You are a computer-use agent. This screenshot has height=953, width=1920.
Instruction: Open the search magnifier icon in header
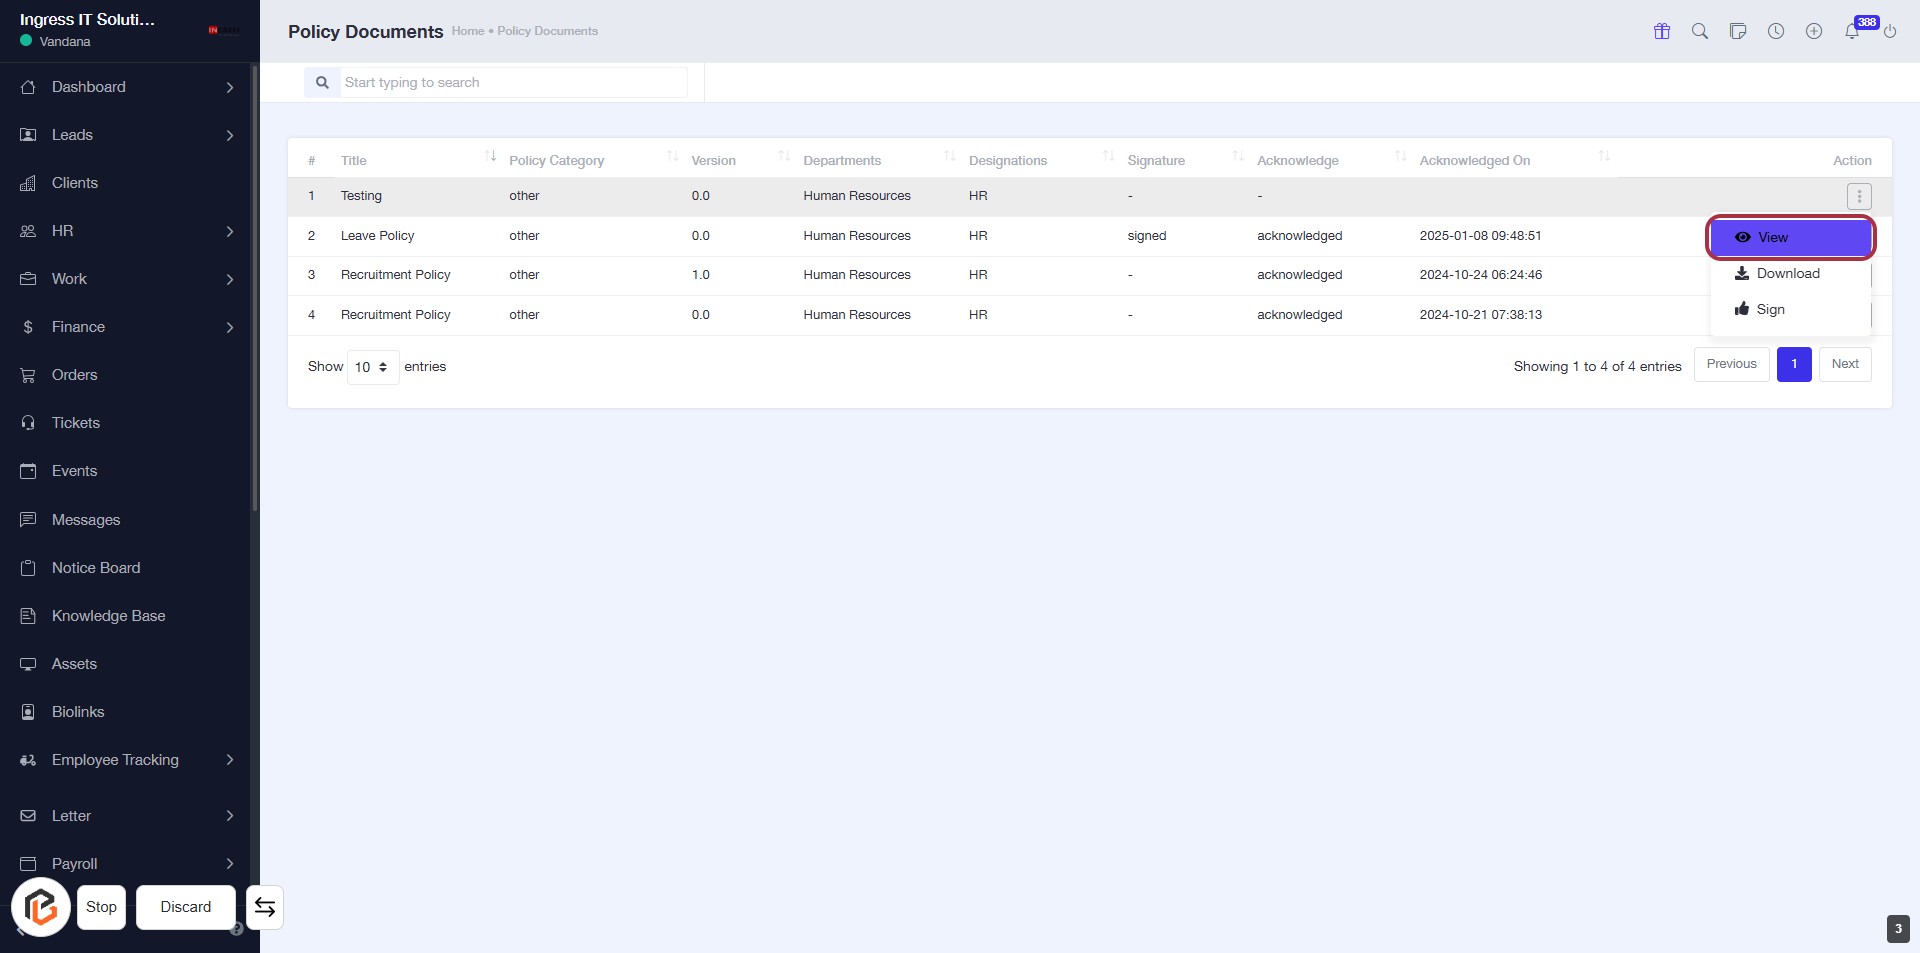(1700, 31)
